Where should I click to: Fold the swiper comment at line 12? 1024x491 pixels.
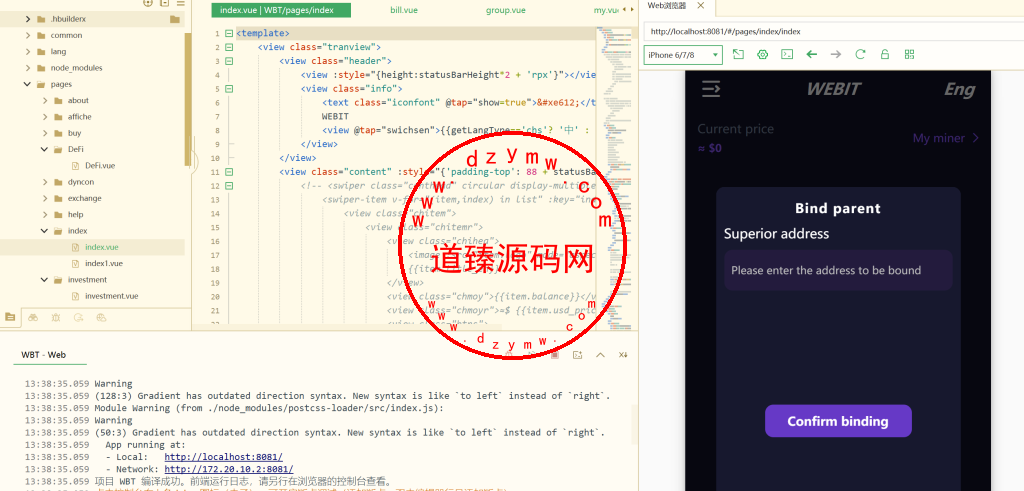pos(229,185)
